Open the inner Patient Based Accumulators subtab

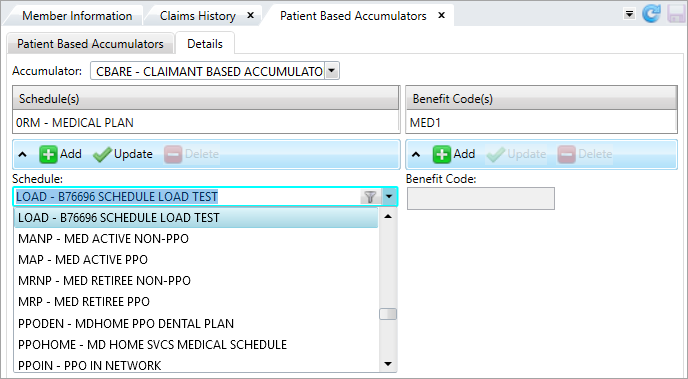point(90,44)
